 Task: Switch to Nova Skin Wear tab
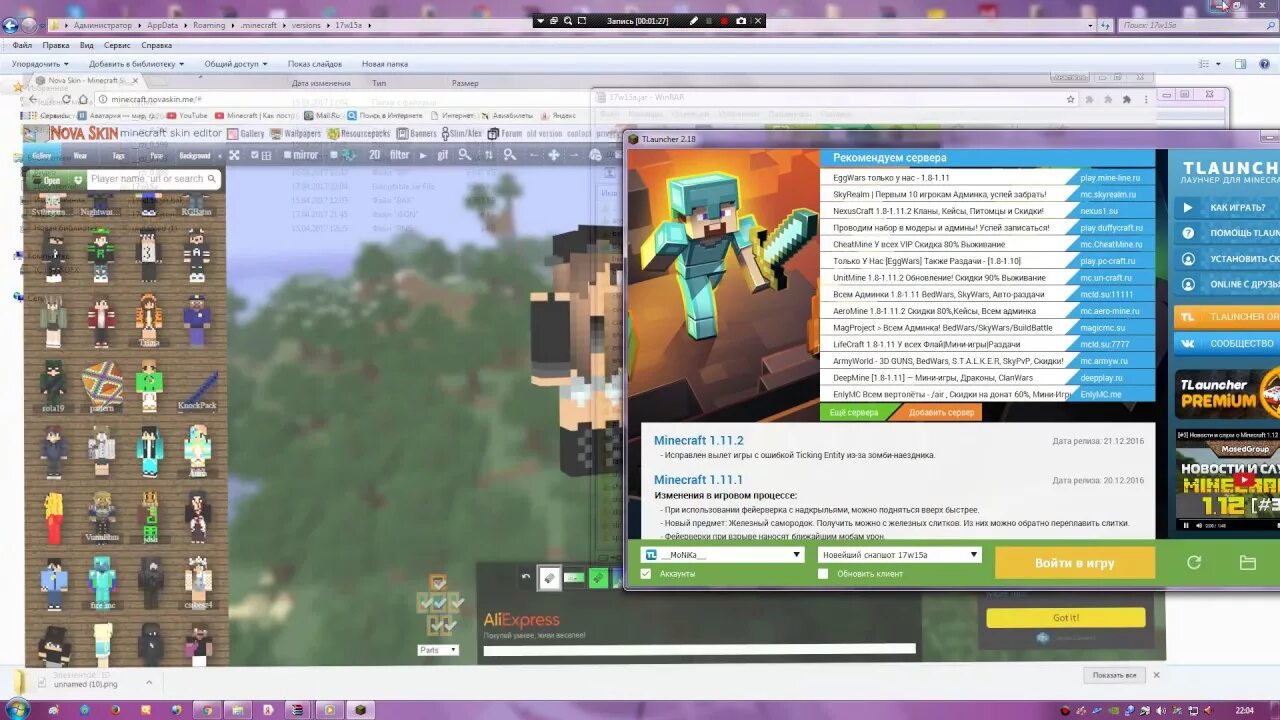(80, 156)
